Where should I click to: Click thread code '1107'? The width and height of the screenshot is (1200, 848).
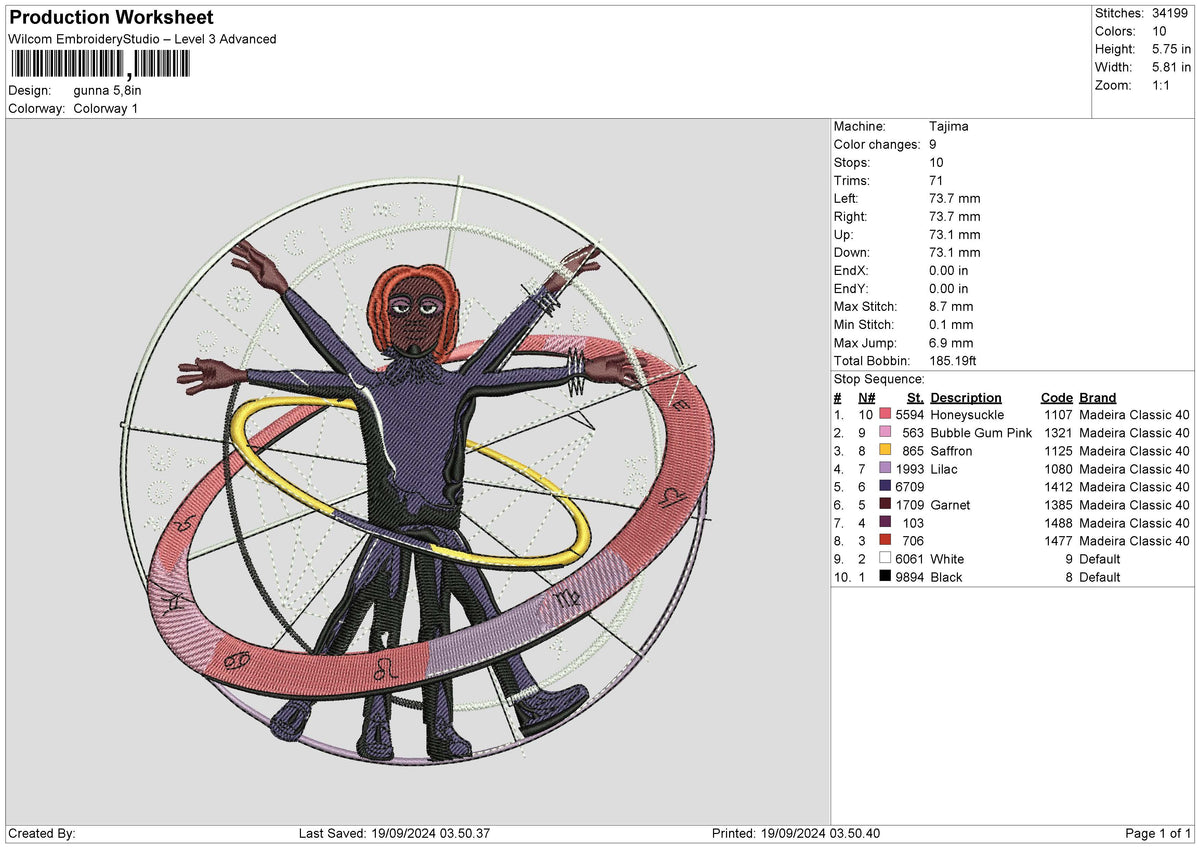(1058, 415)
